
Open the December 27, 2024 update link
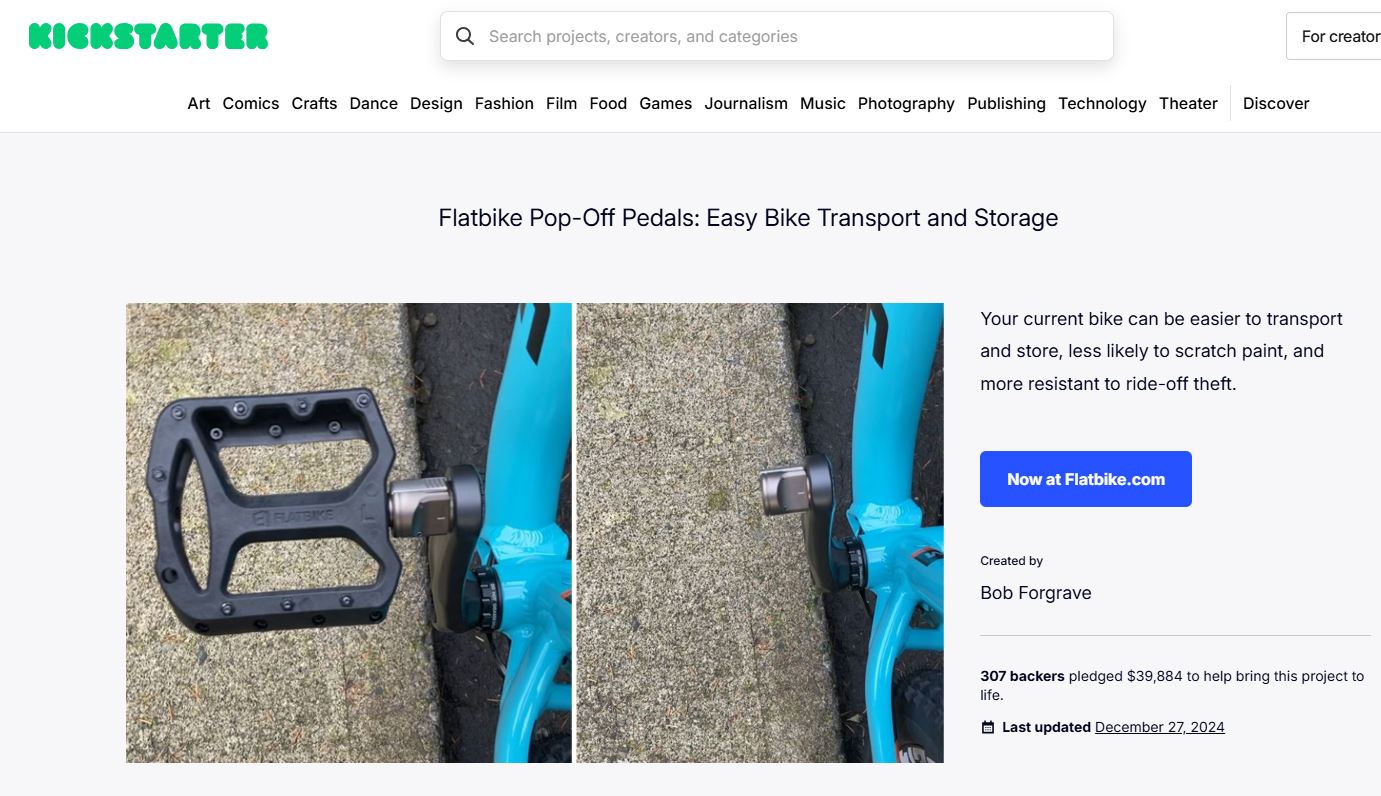tap(1159, 728)
